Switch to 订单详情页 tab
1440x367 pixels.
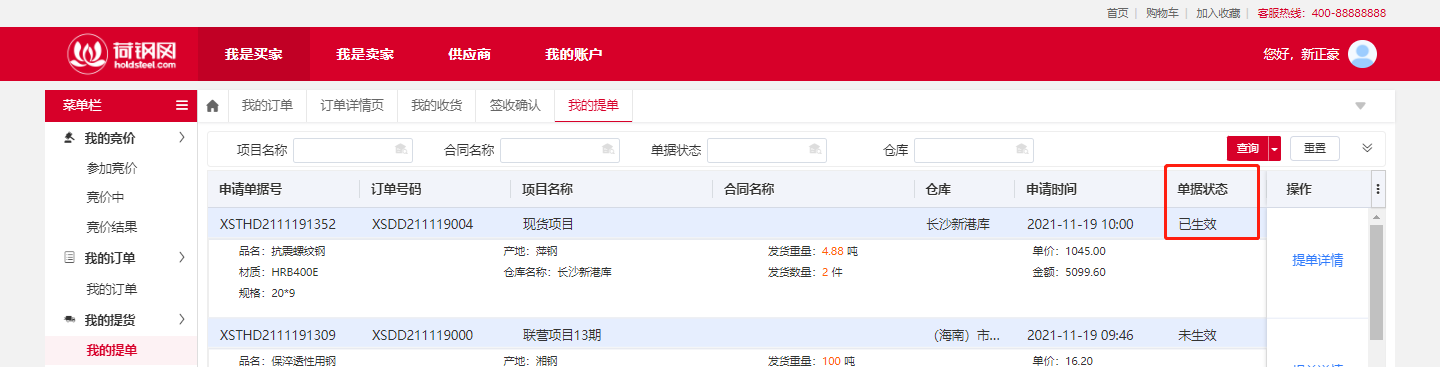[x=351, y=105]
